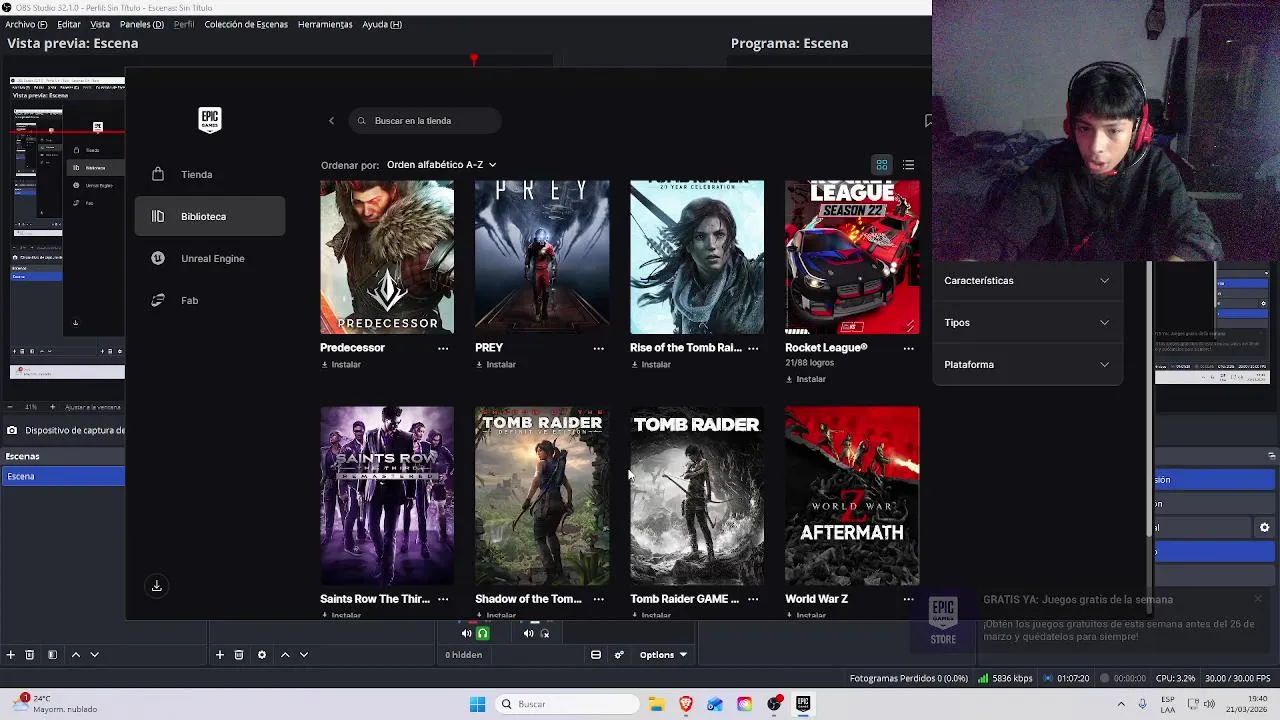Click Instalar under Rocket League

coord(806,380)
